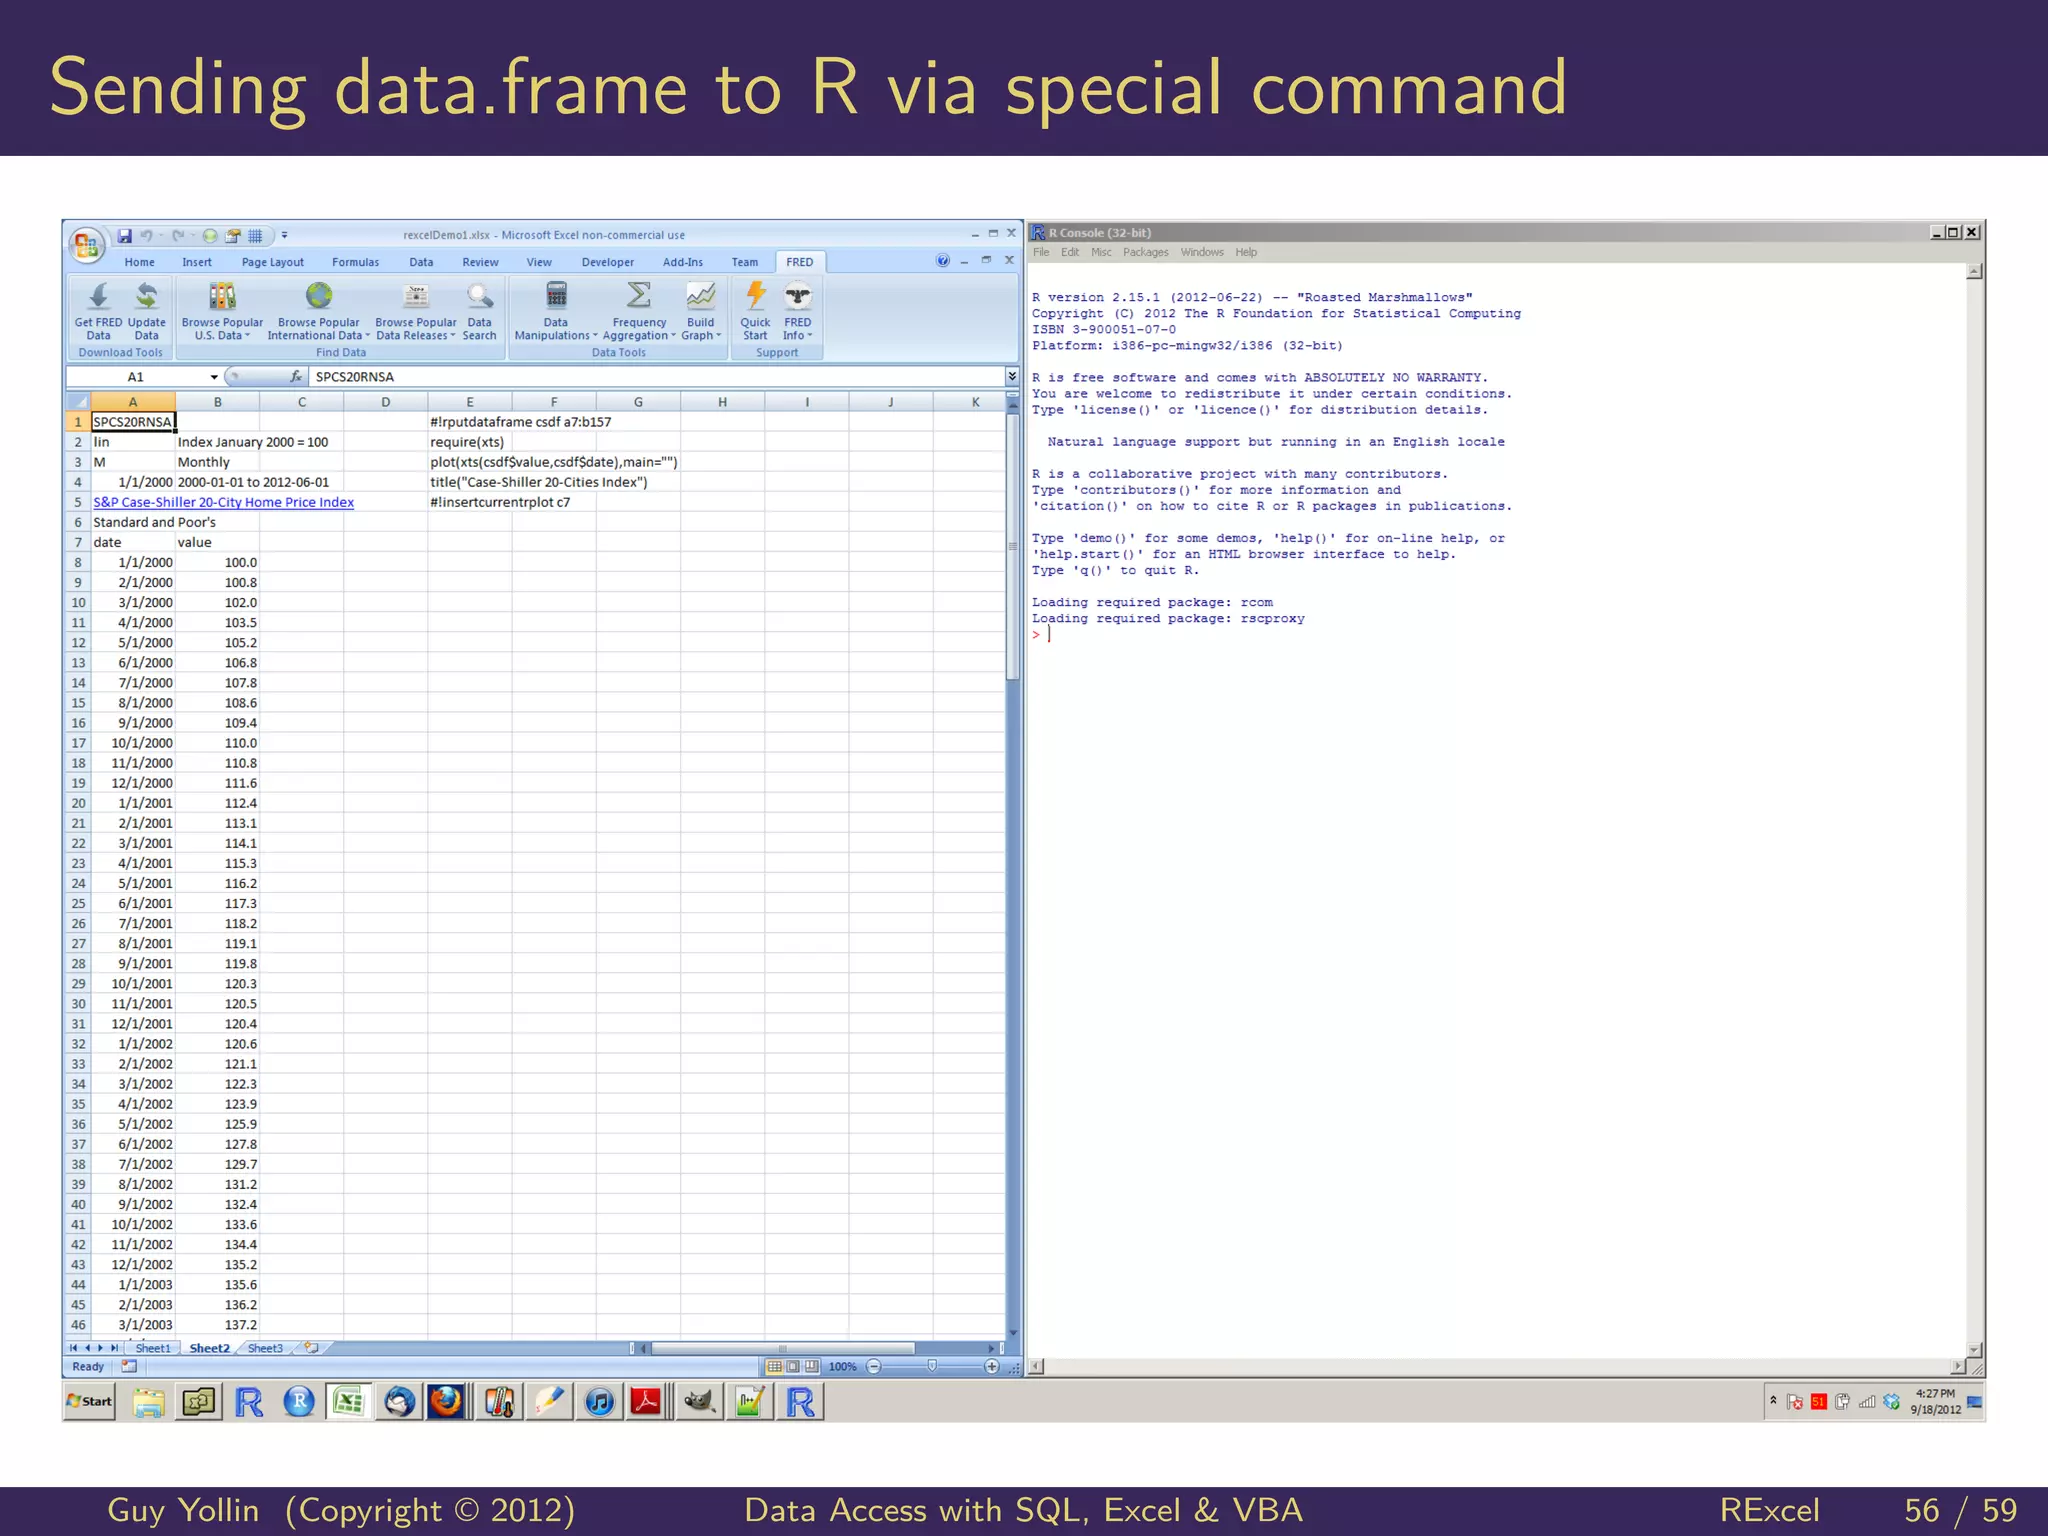Click the Select All corner of the grid
Image resolution: width=2048 pixels, height=1536 pixels.
point(78,402)
